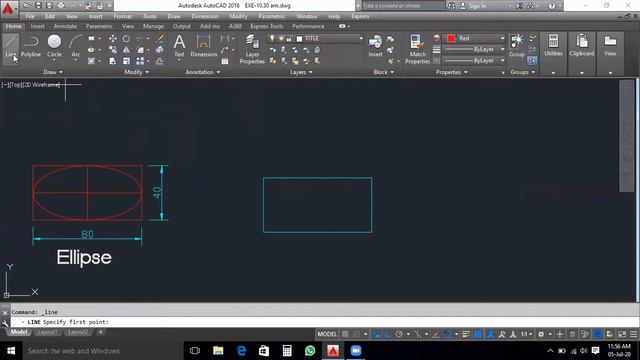Switch to the Express Tools ribbon tab
The image size is (640, 360).
coord(267,26)
